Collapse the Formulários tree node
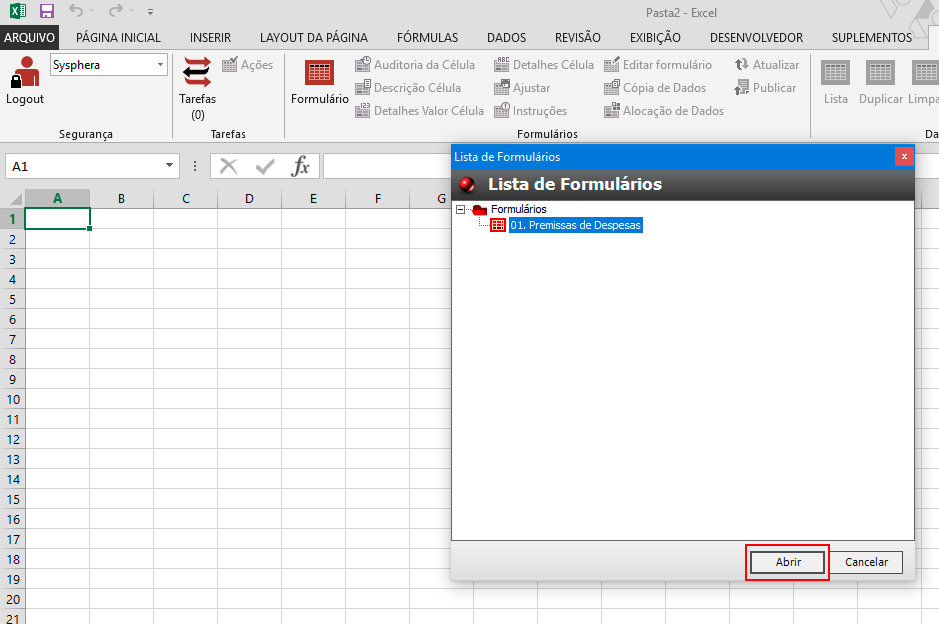 point(460,210)
